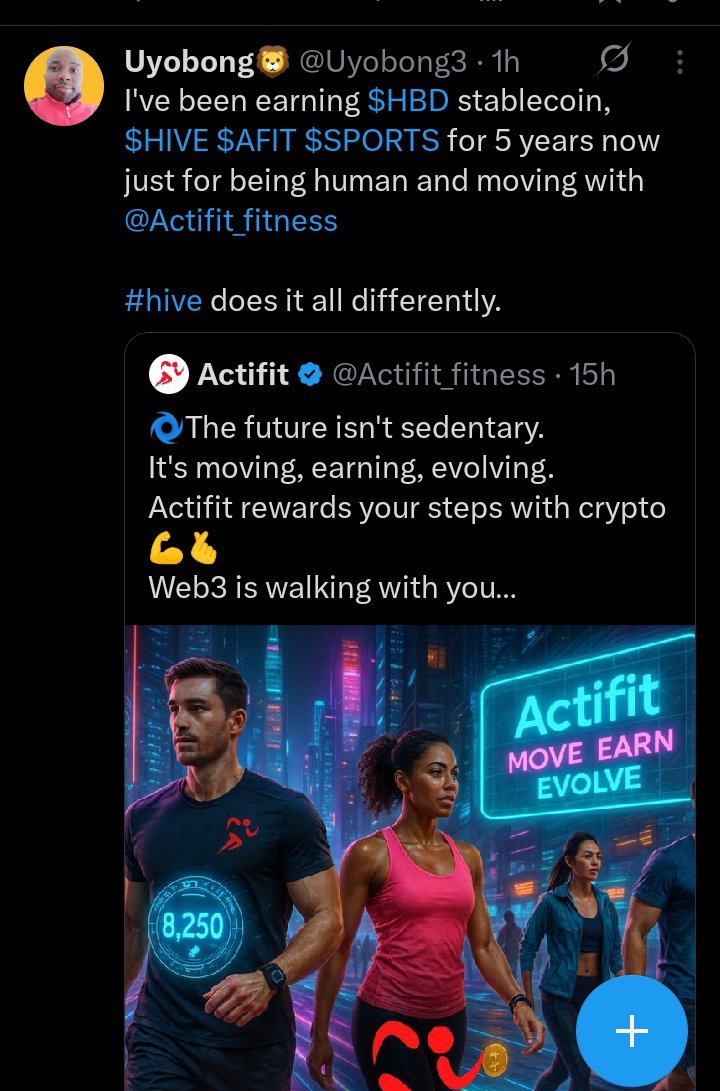The height and width of the screenshot is (1091, 720).
Task: Open the $HBD cashtag link
Action: click(408, 101)
